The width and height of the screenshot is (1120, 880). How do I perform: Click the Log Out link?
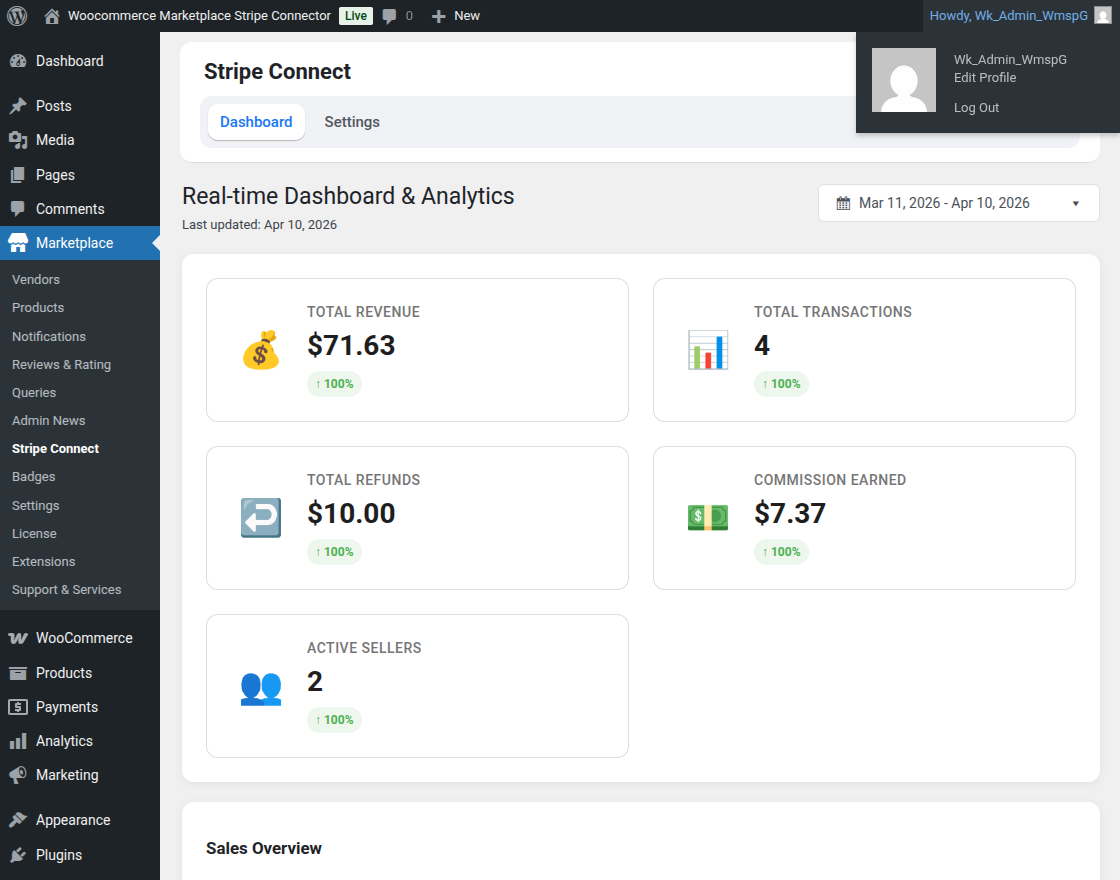click(976, 107)
